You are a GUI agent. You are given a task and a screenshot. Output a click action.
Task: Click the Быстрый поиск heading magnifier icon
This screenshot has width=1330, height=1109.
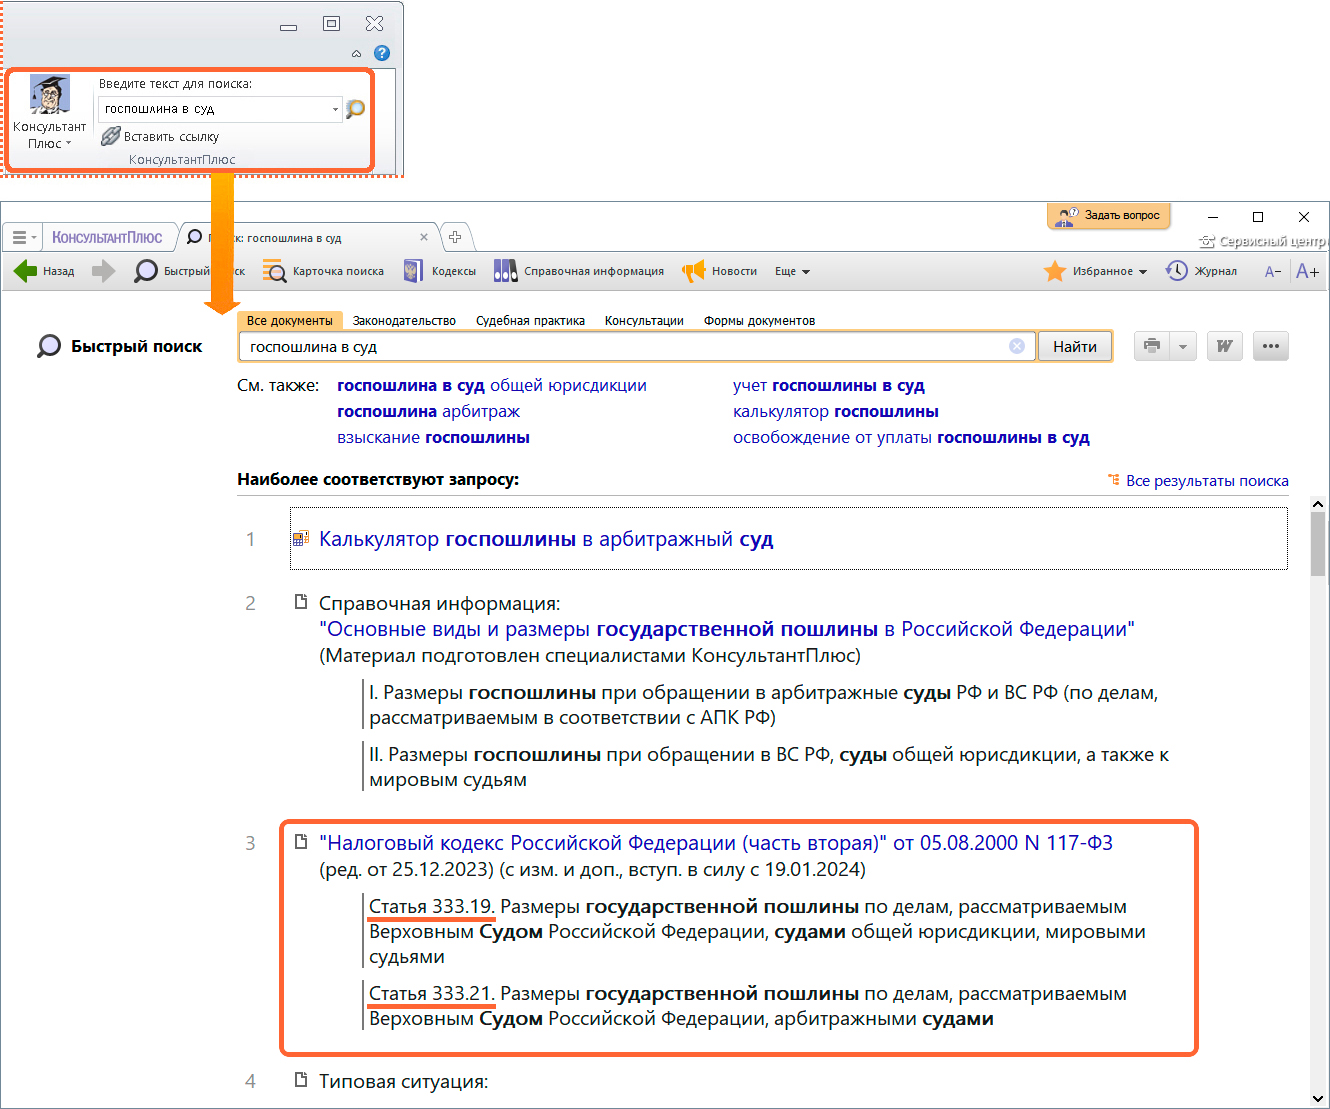pyautogui.click(x=49, y=346)
